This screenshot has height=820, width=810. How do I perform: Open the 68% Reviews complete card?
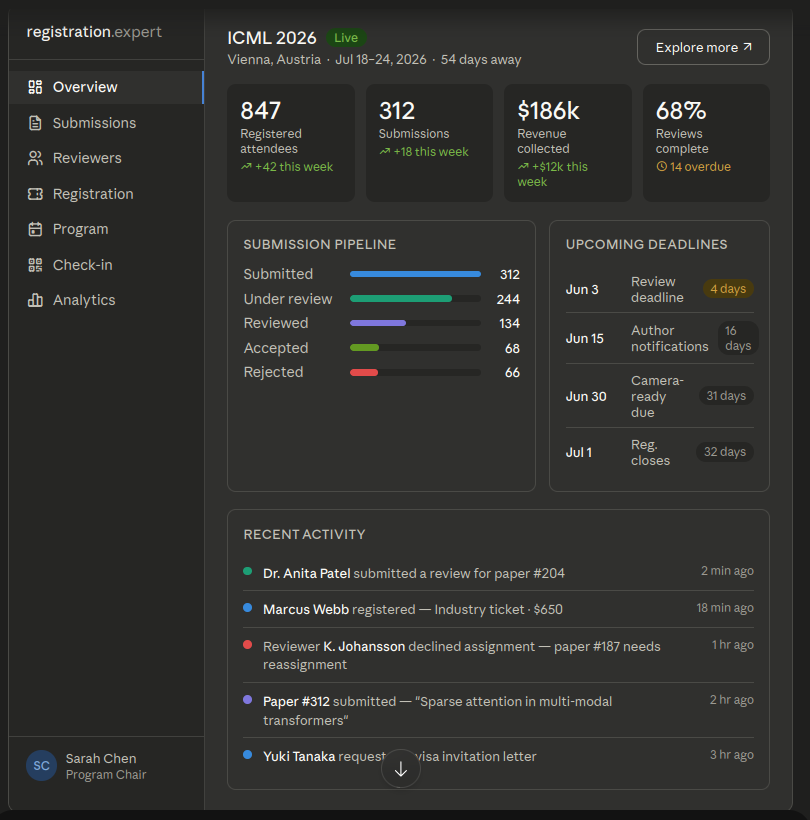click(706, 143)
